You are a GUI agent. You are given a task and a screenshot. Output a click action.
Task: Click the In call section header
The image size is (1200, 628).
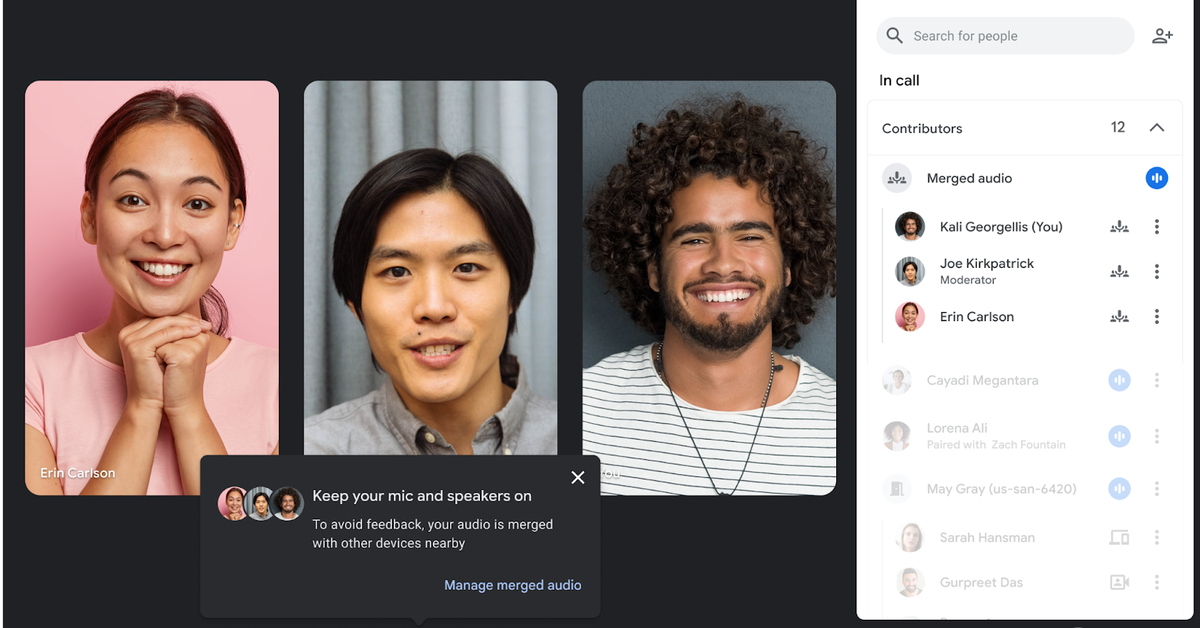899,80
